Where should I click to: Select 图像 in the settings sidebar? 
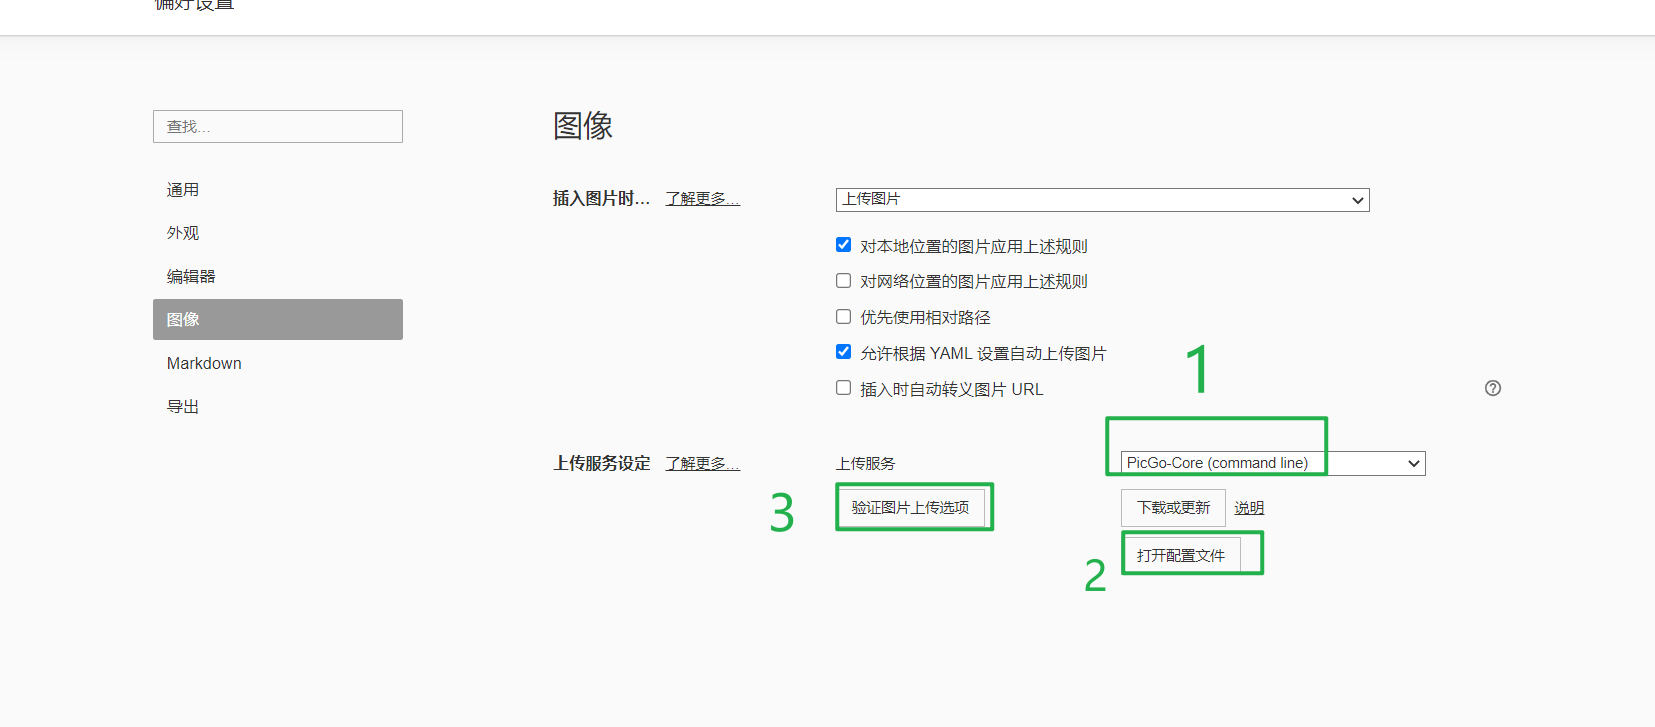(x=278, y=320)
